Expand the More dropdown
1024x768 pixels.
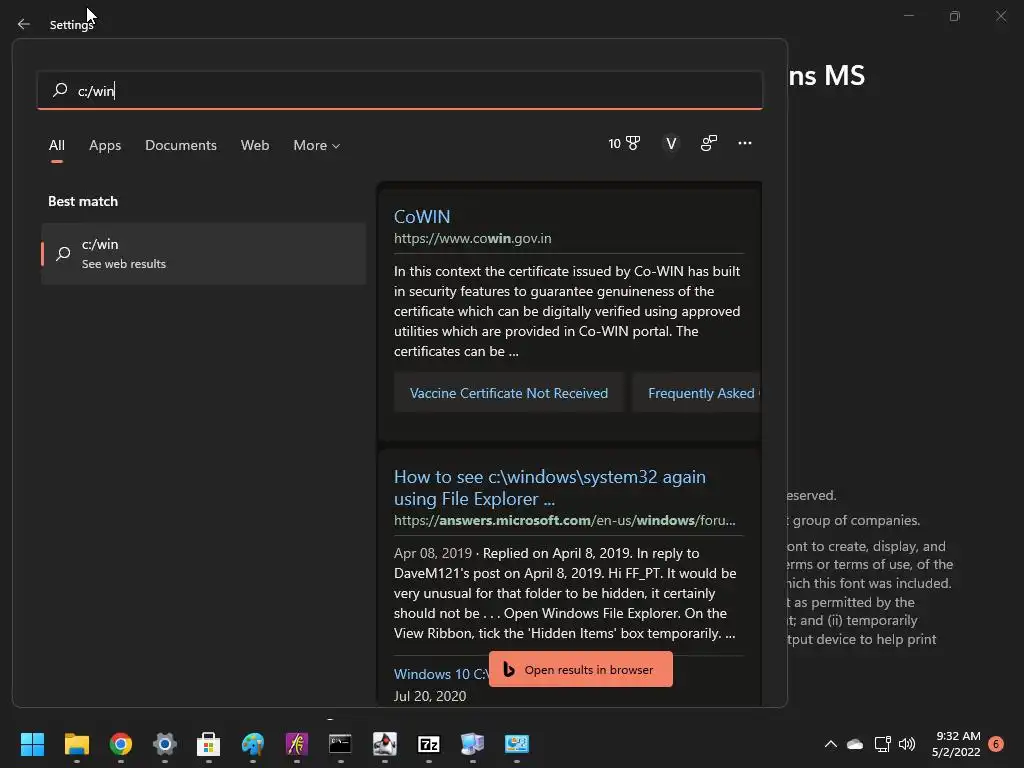tap(317, 145)
